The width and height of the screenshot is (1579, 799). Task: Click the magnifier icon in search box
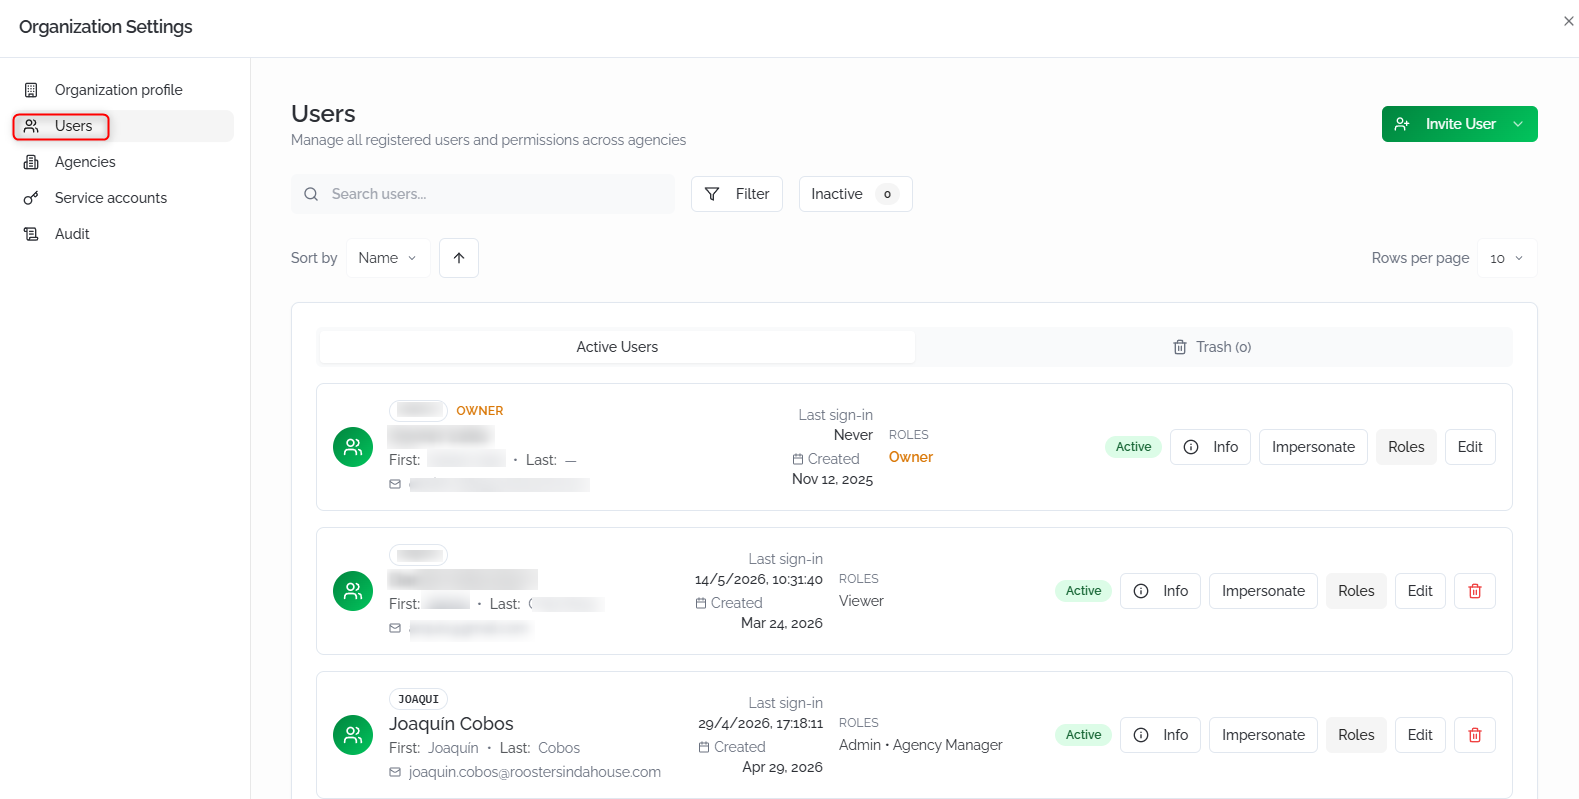(x=311, y=194)
